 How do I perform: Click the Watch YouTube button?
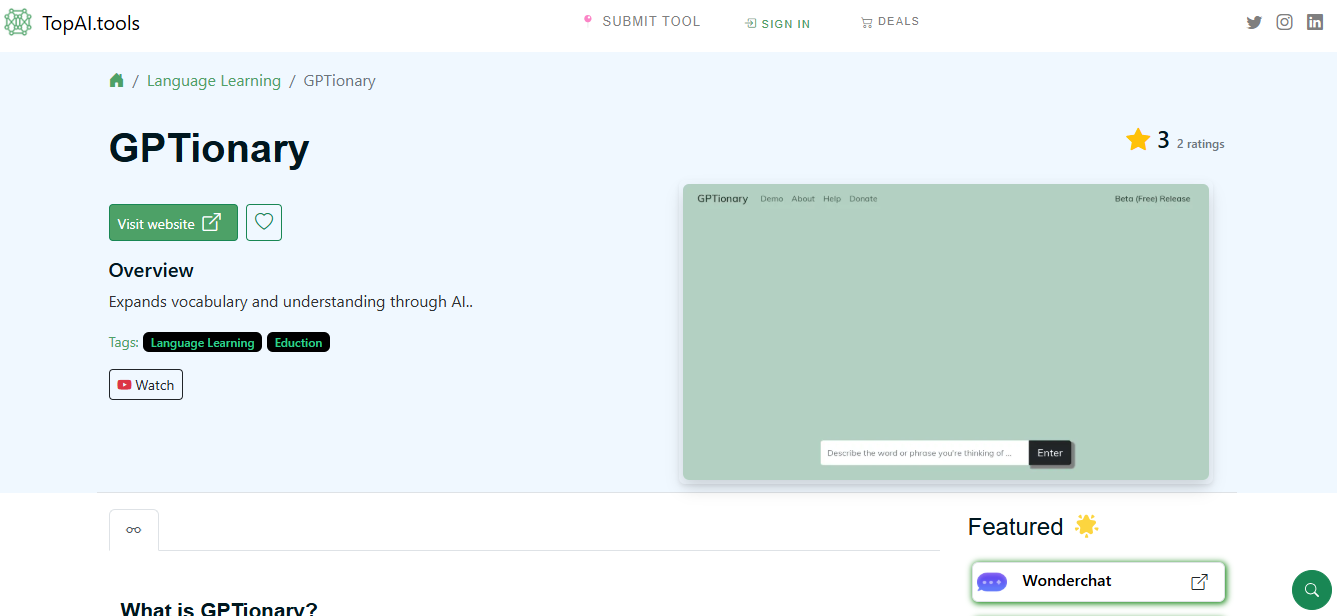tap(146, 385)
